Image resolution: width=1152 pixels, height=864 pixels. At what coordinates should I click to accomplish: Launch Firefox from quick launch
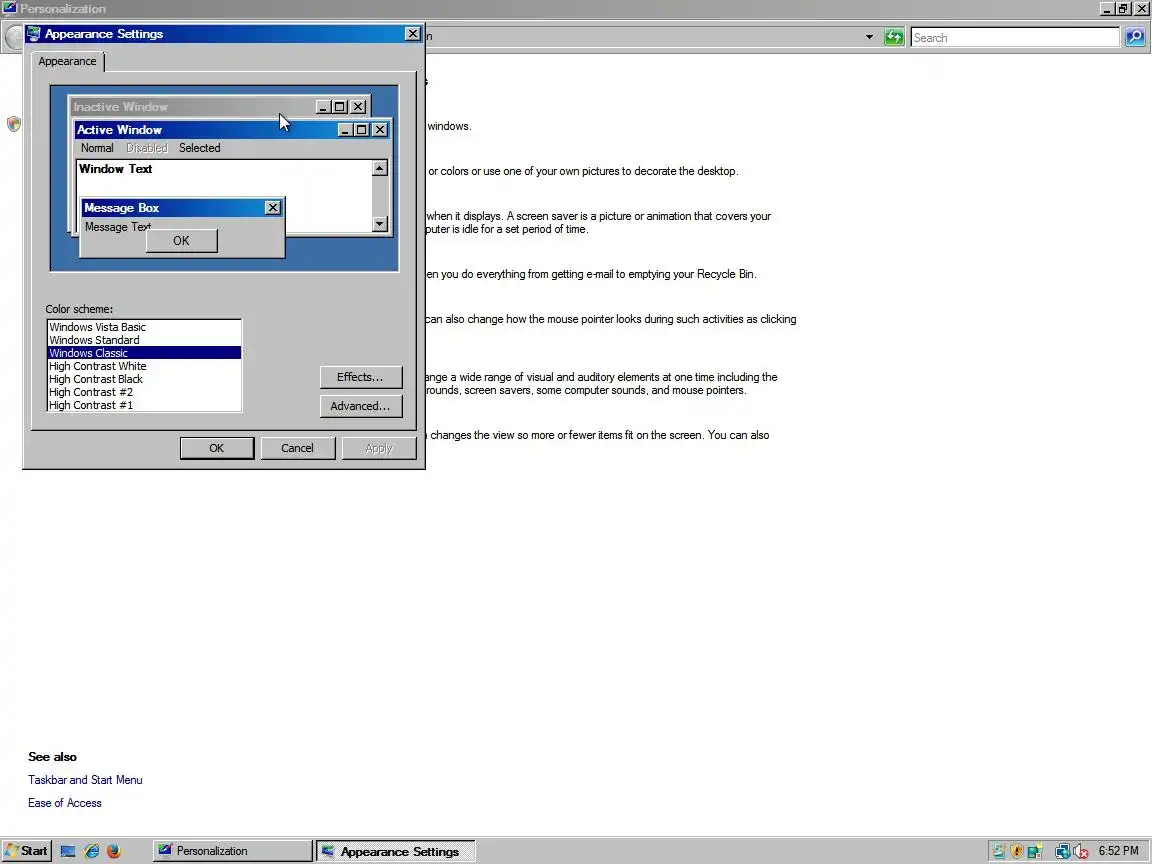pyautogui.click(x=114, y=851)
